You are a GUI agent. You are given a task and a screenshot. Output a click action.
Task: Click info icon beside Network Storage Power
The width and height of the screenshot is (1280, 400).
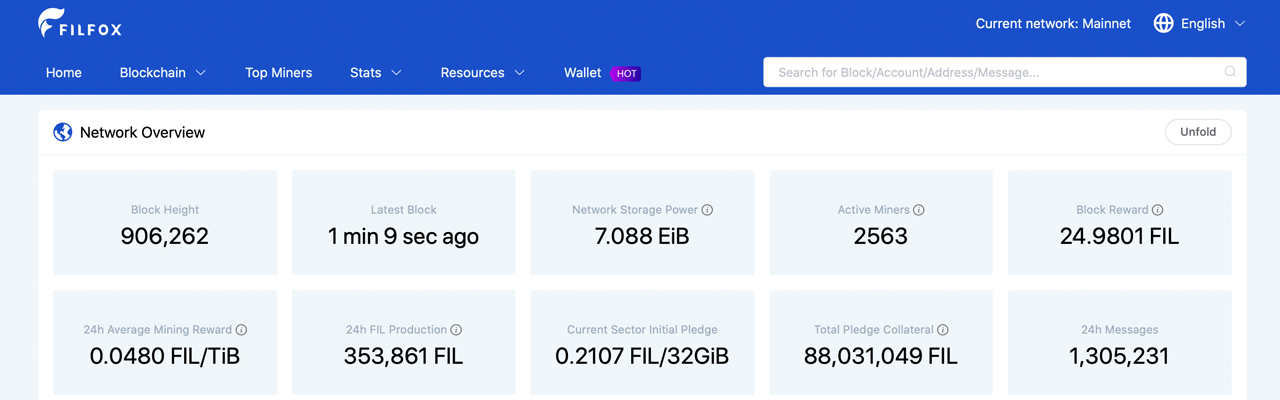(x=707, y=210)
